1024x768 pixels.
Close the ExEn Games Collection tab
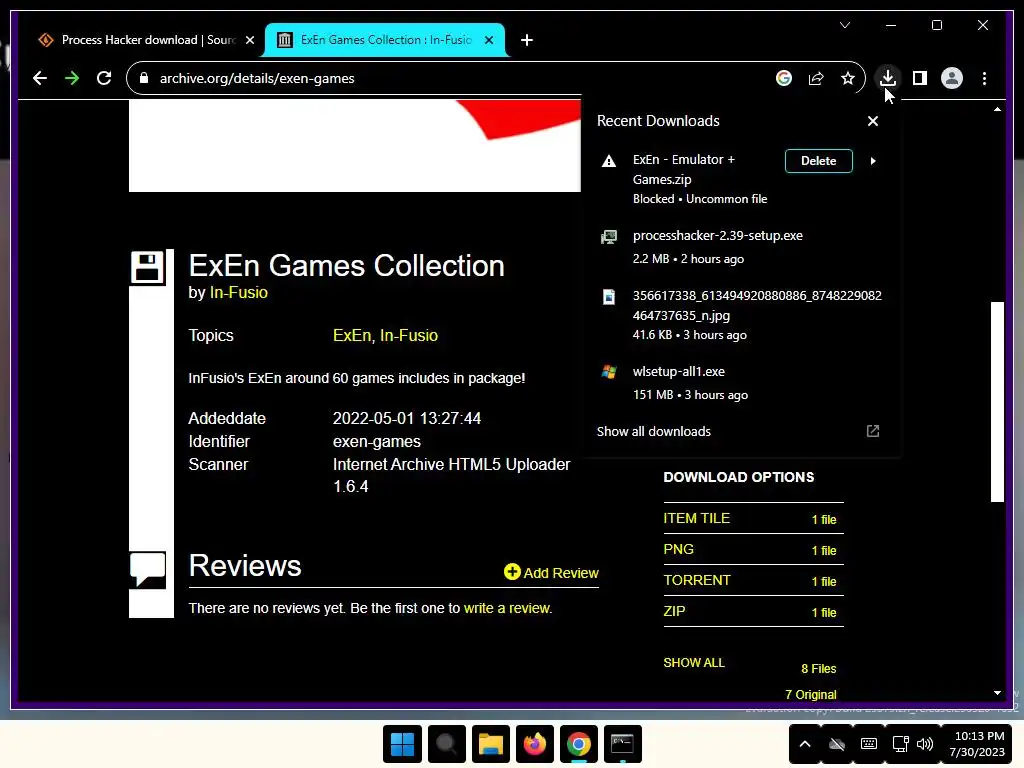point(488,40)
